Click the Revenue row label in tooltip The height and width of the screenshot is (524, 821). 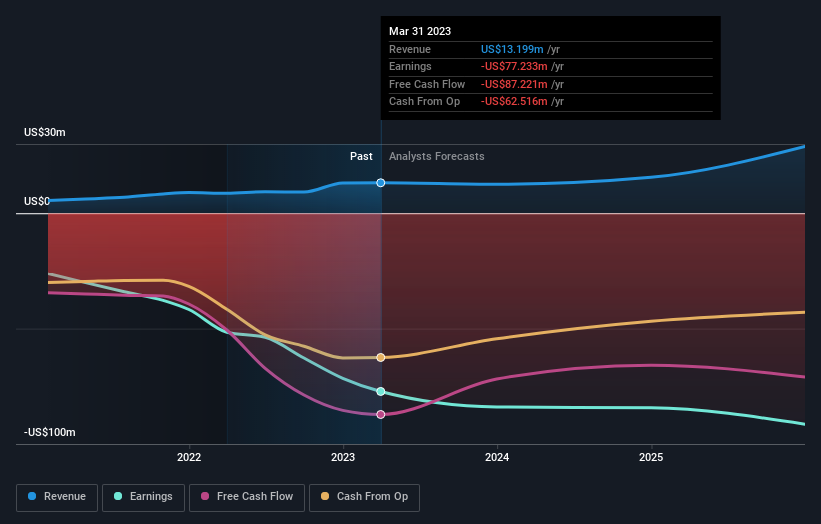pos(410,49)
